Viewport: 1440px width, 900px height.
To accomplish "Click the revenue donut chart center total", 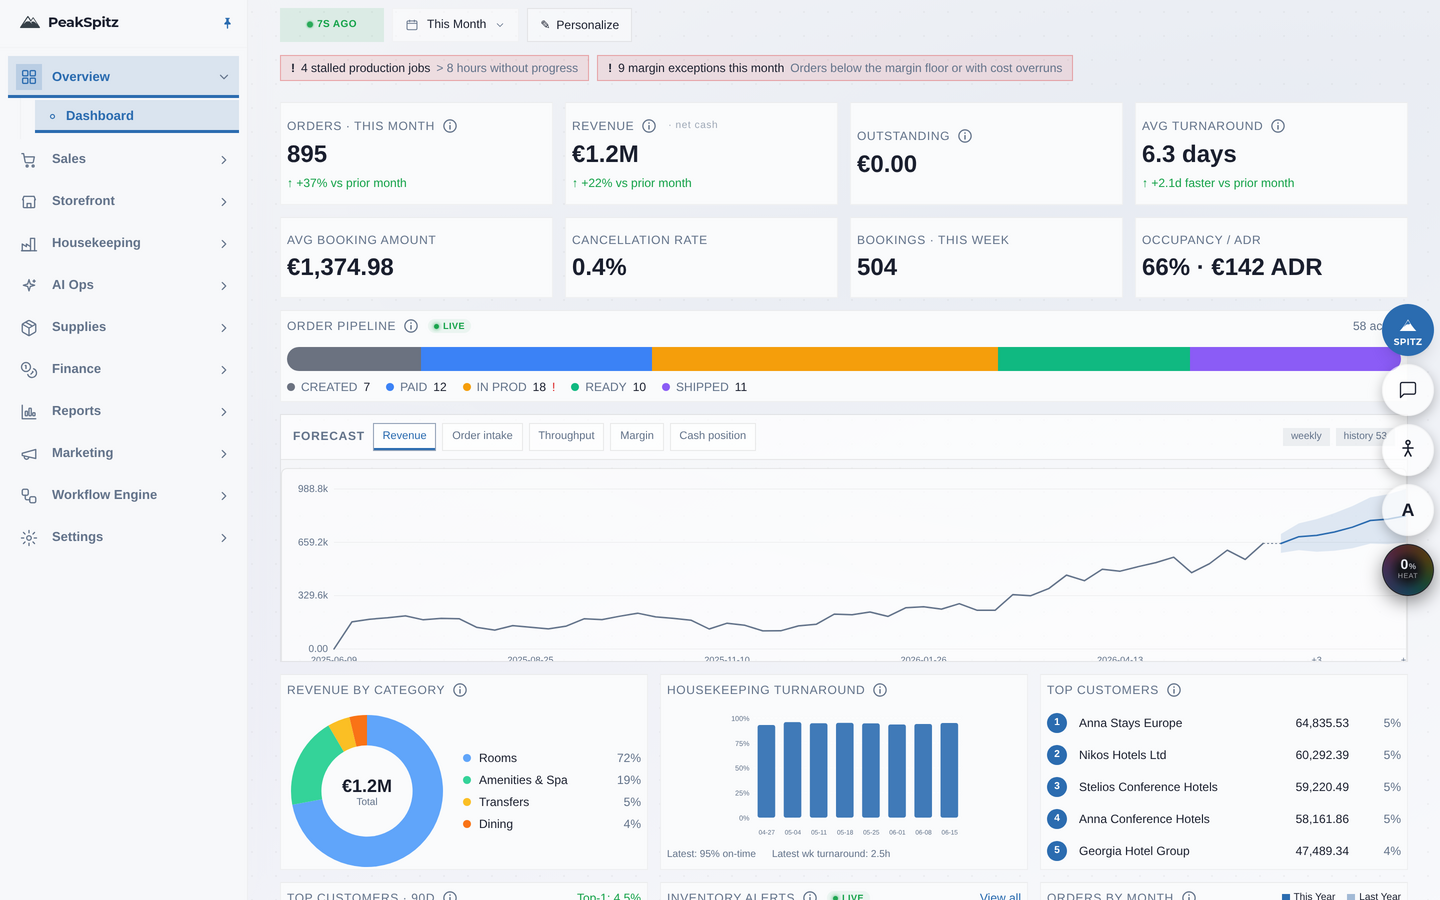I will [367, 791].
